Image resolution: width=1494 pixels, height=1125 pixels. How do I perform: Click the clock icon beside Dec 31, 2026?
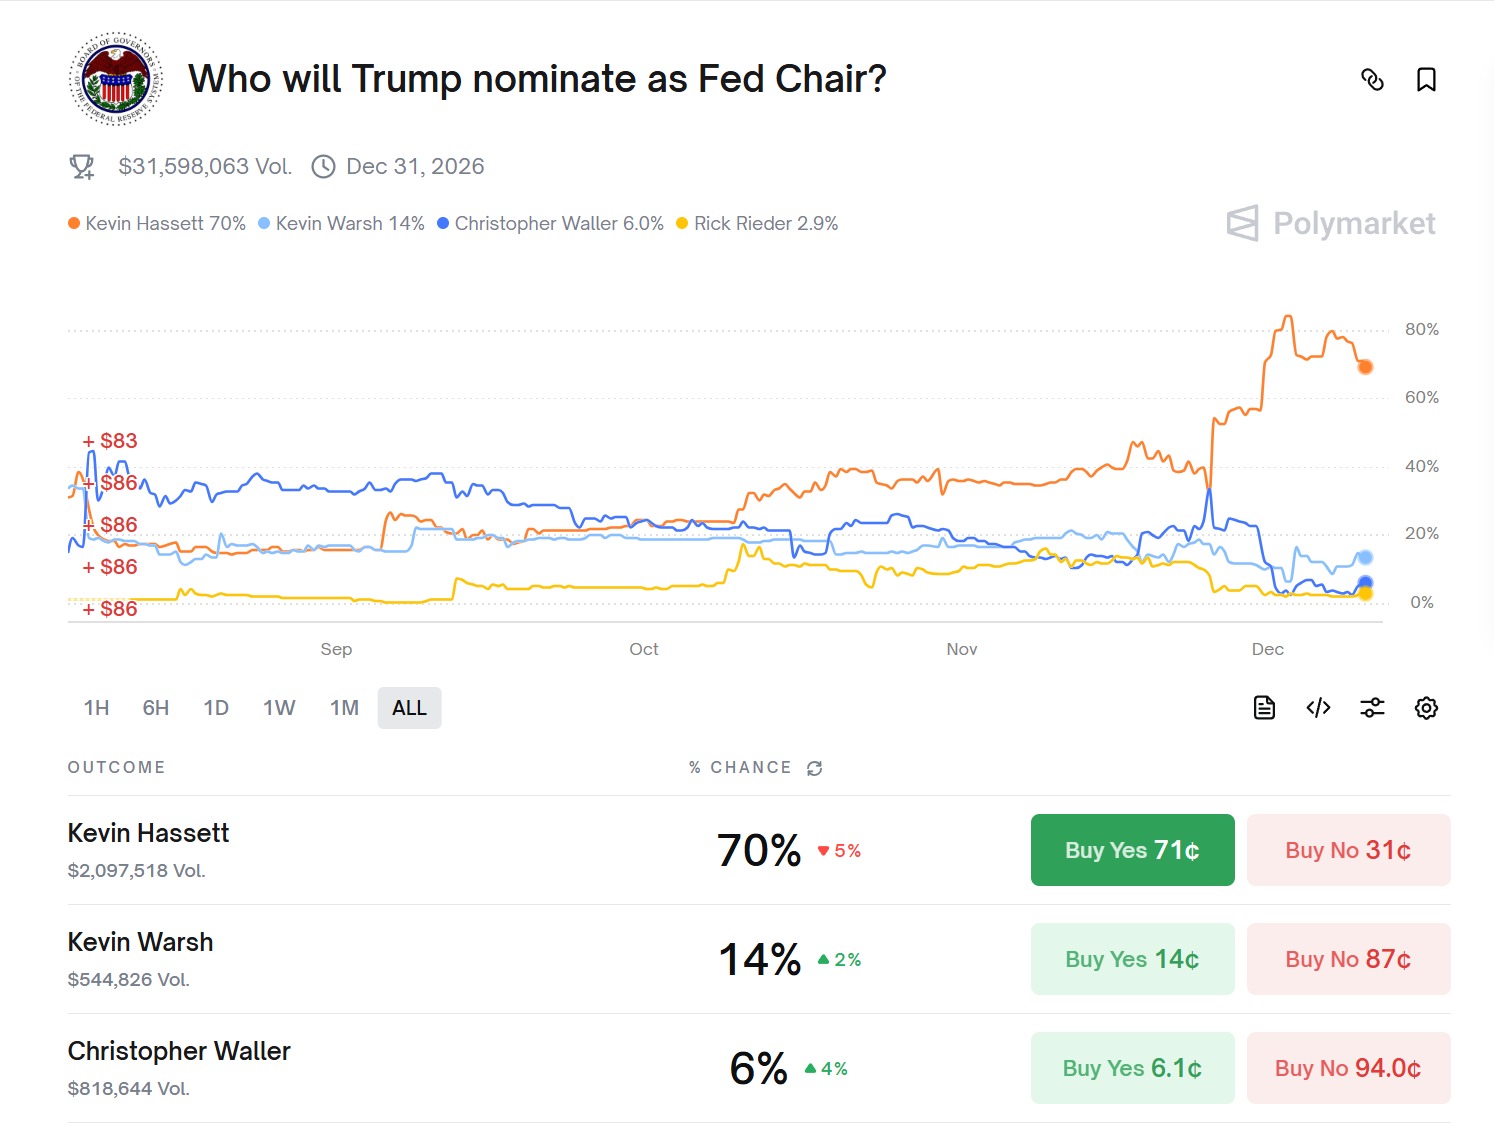tap(322, 166)
